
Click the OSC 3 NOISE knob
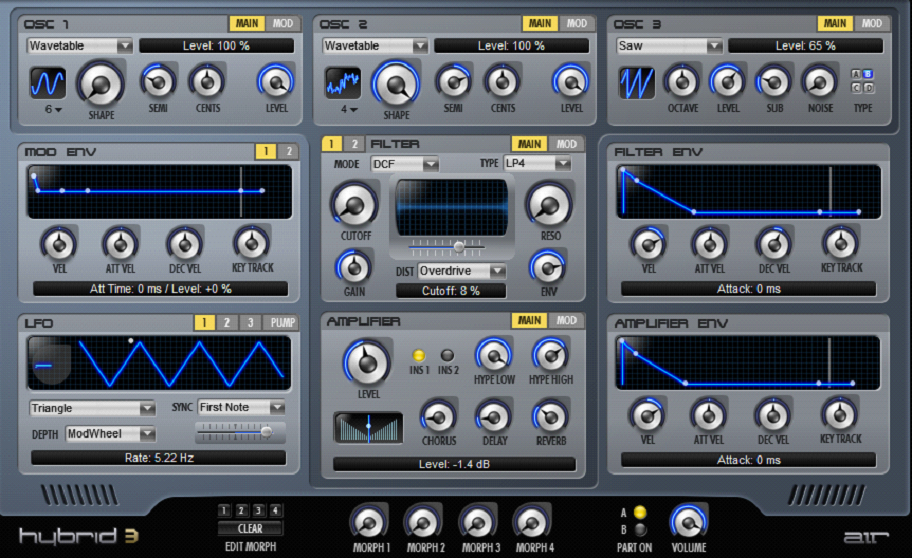[820, 82]
